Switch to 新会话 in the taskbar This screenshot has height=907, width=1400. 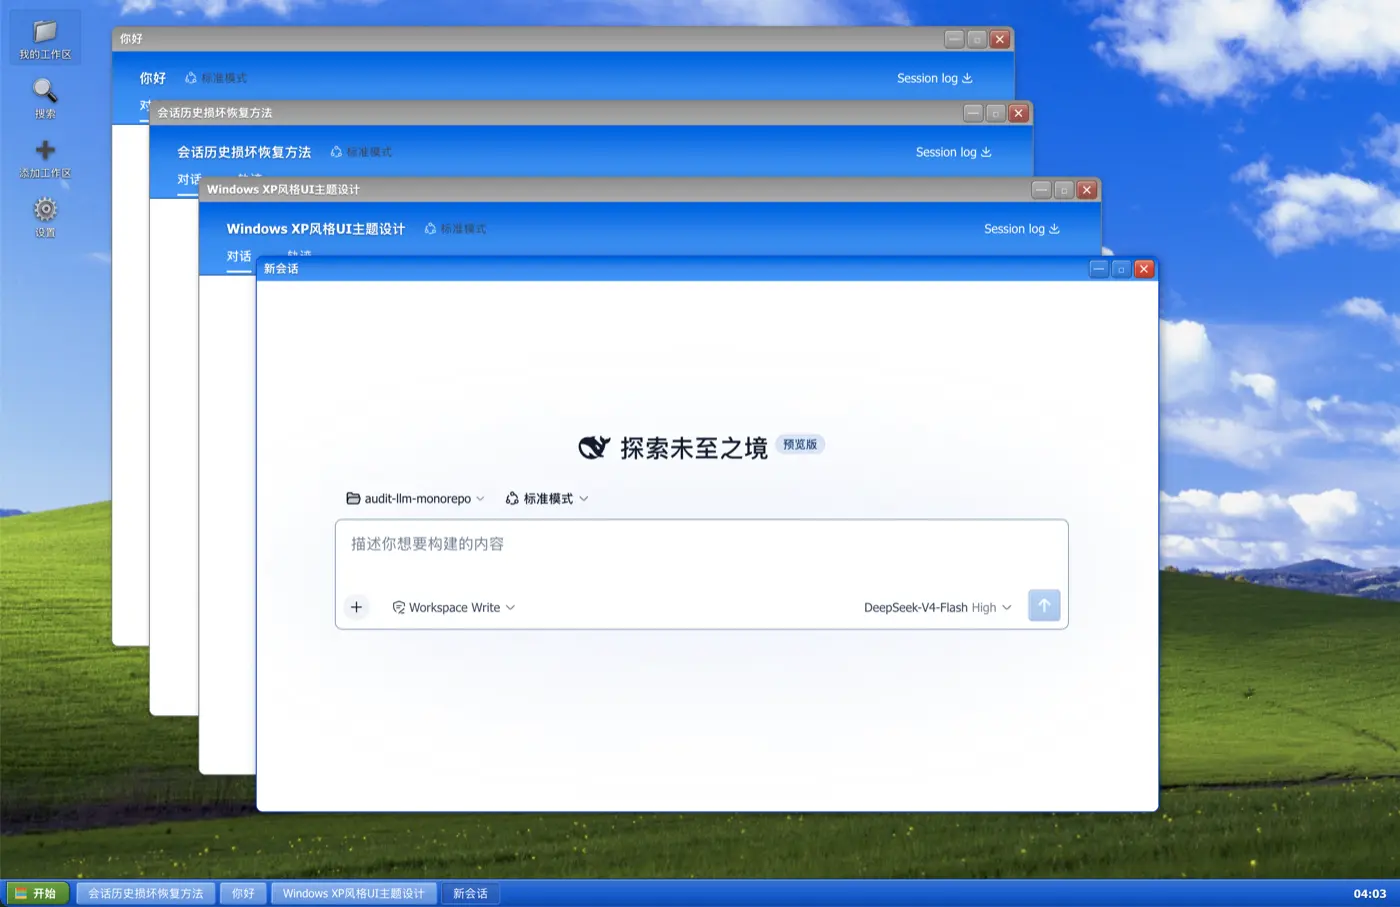[x=470, y=893]
